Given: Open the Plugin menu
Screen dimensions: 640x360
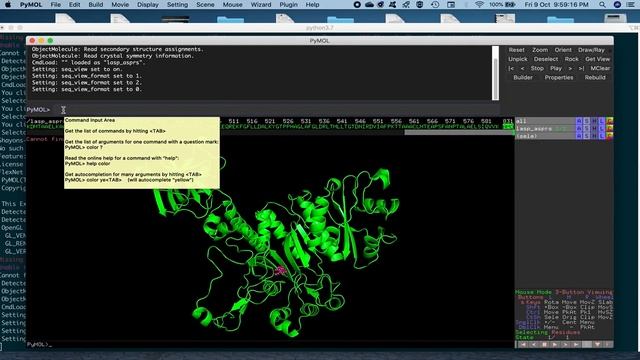Looking at the screenshot, I should click(288, 4).
